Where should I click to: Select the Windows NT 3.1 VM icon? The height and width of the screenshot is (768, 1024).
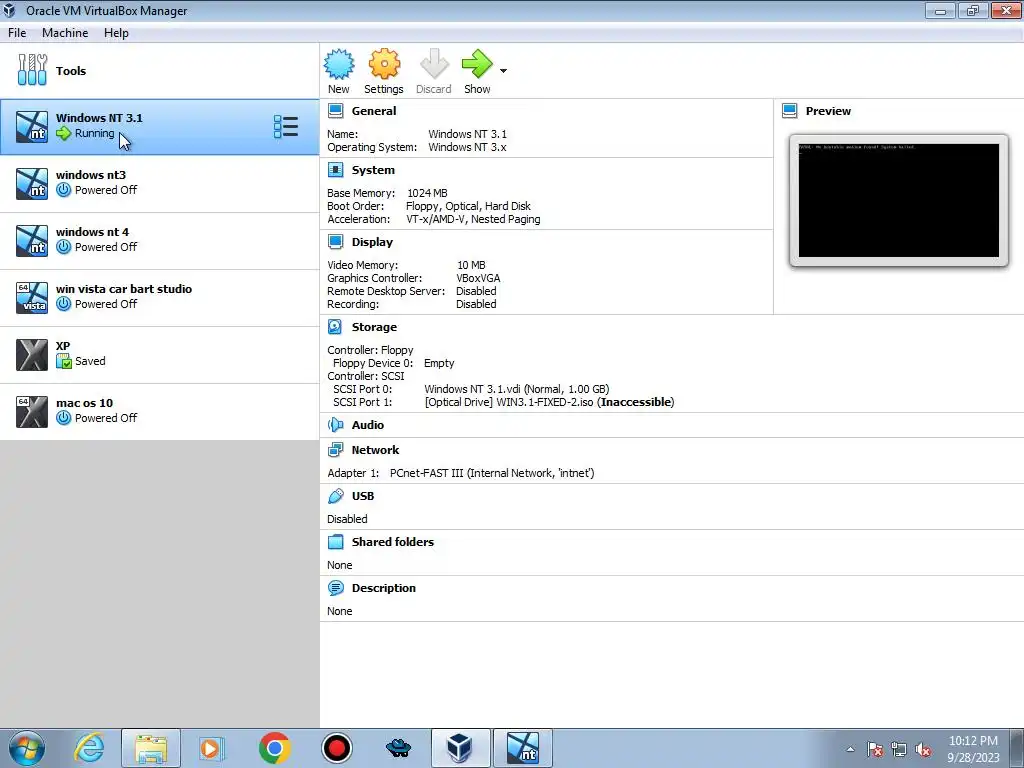pos(32,127)
